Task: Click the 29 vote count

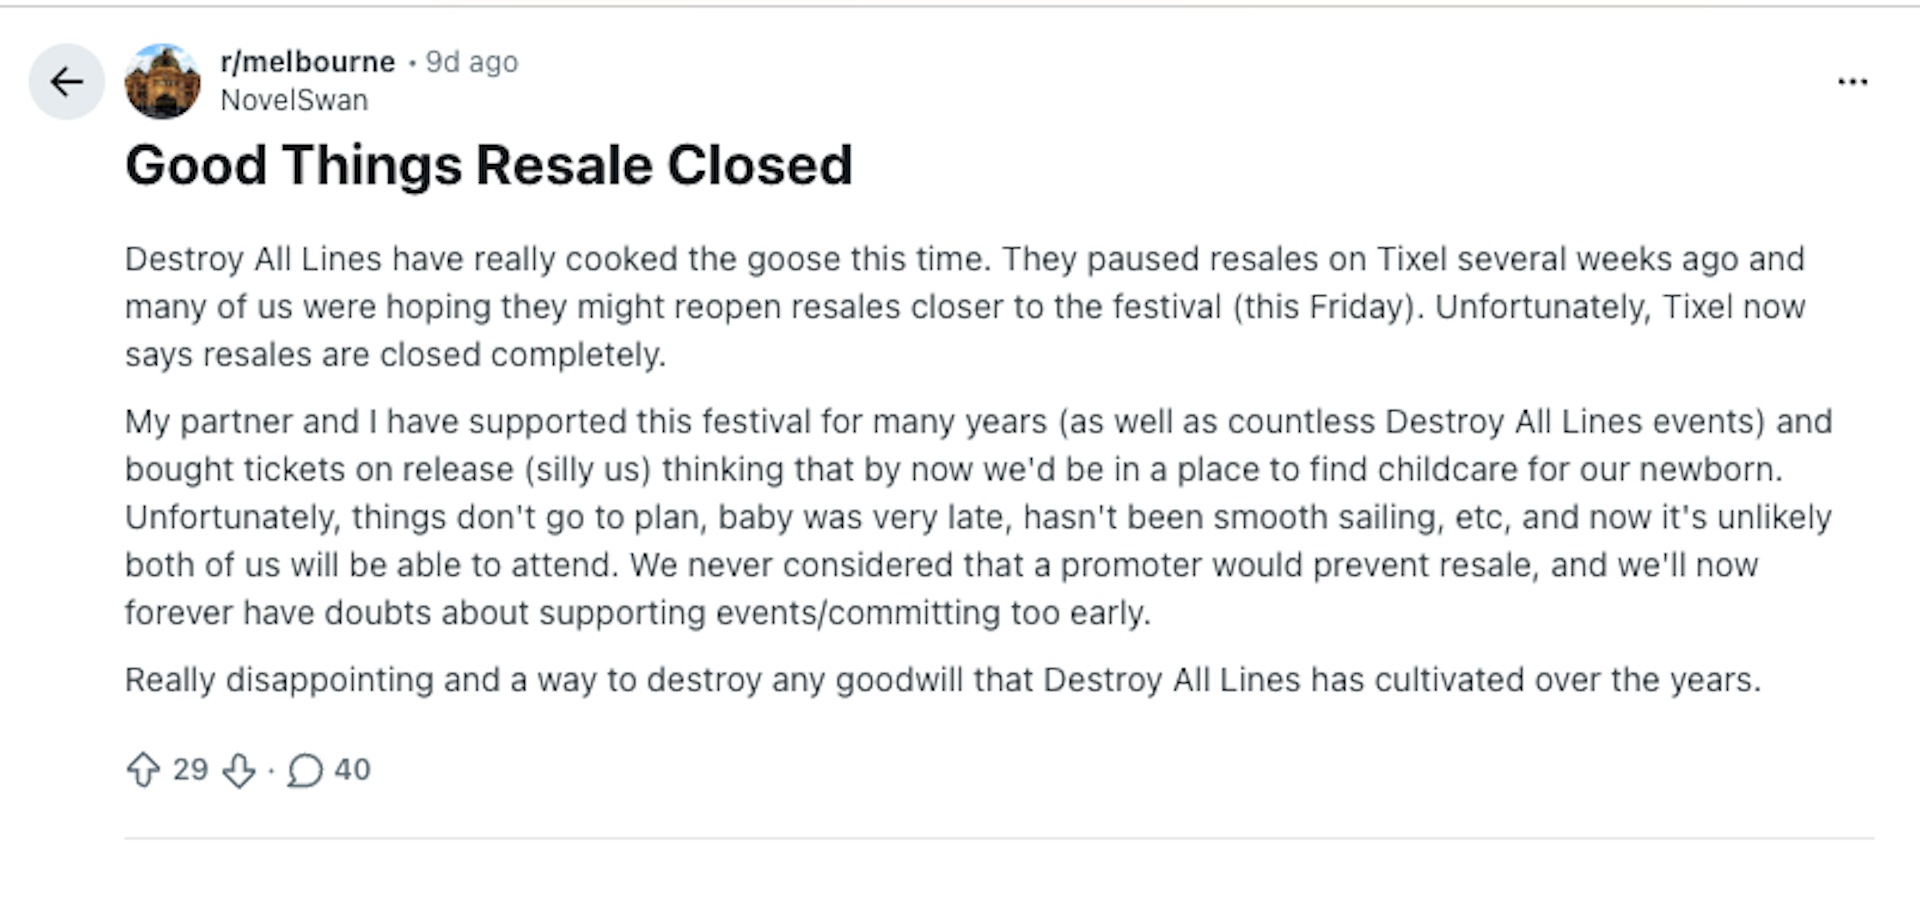Action: click(190, 769)
